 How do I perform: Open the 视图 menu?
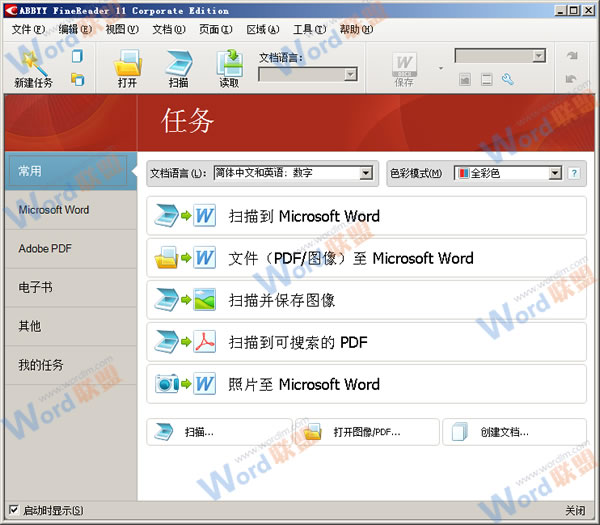click(122, 29)
